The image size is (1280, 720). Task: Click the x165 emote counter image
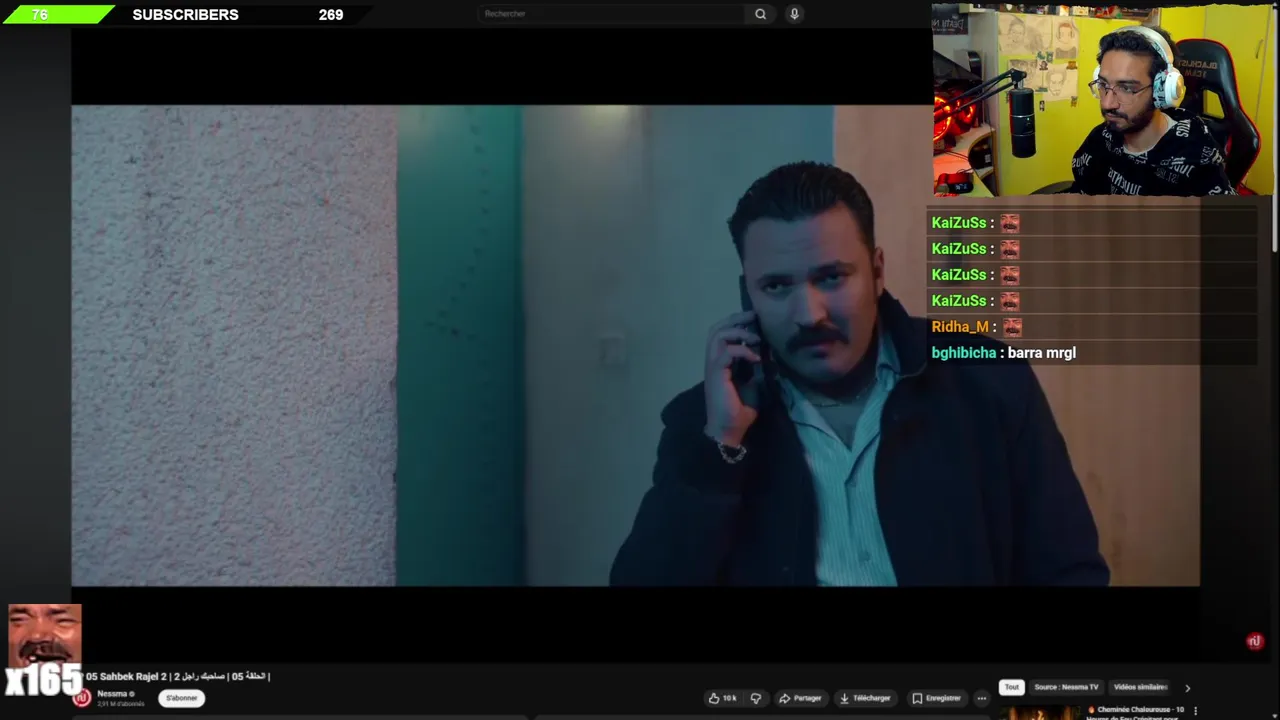[43, 650]
